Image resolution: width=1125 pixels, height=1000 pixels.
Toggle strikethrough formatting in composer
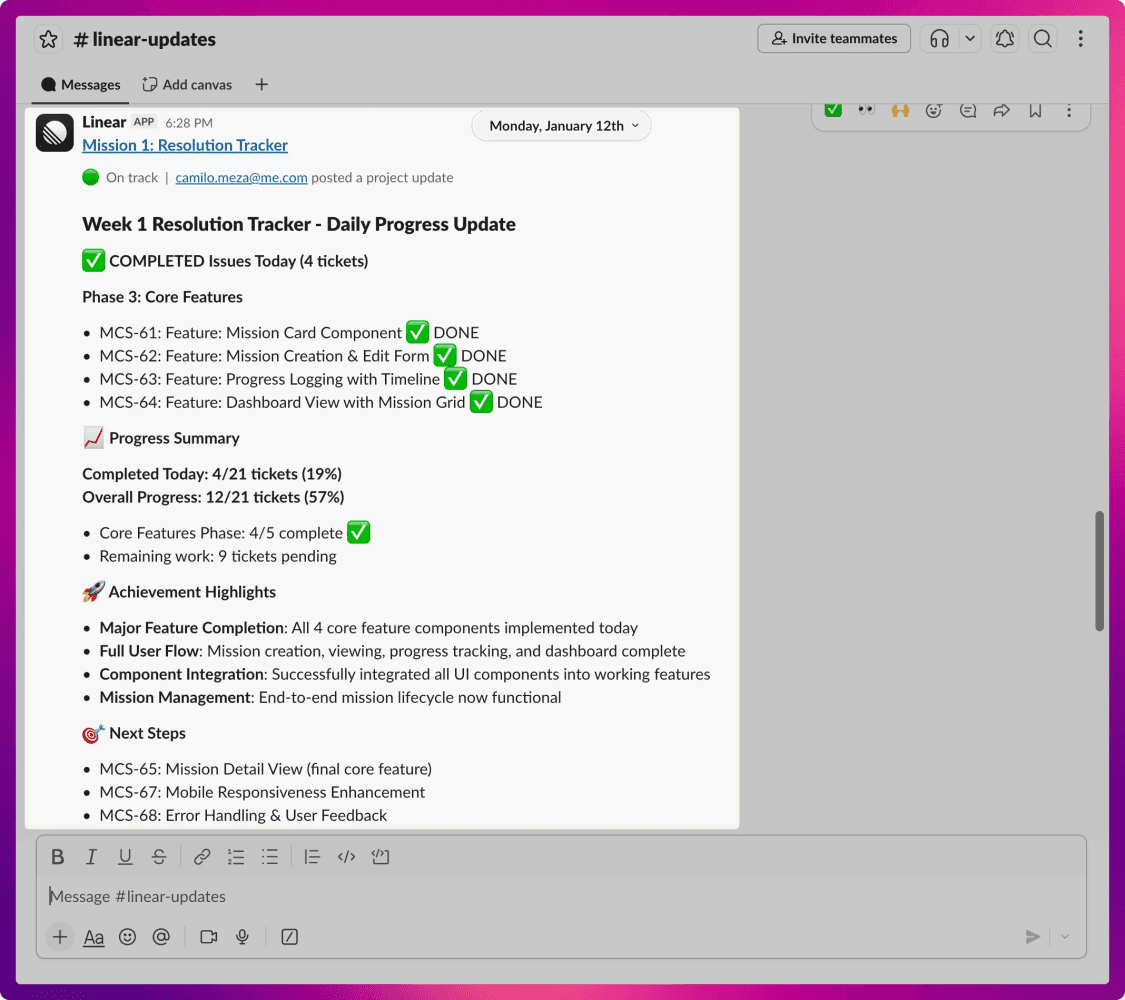(x=159, y=857)
